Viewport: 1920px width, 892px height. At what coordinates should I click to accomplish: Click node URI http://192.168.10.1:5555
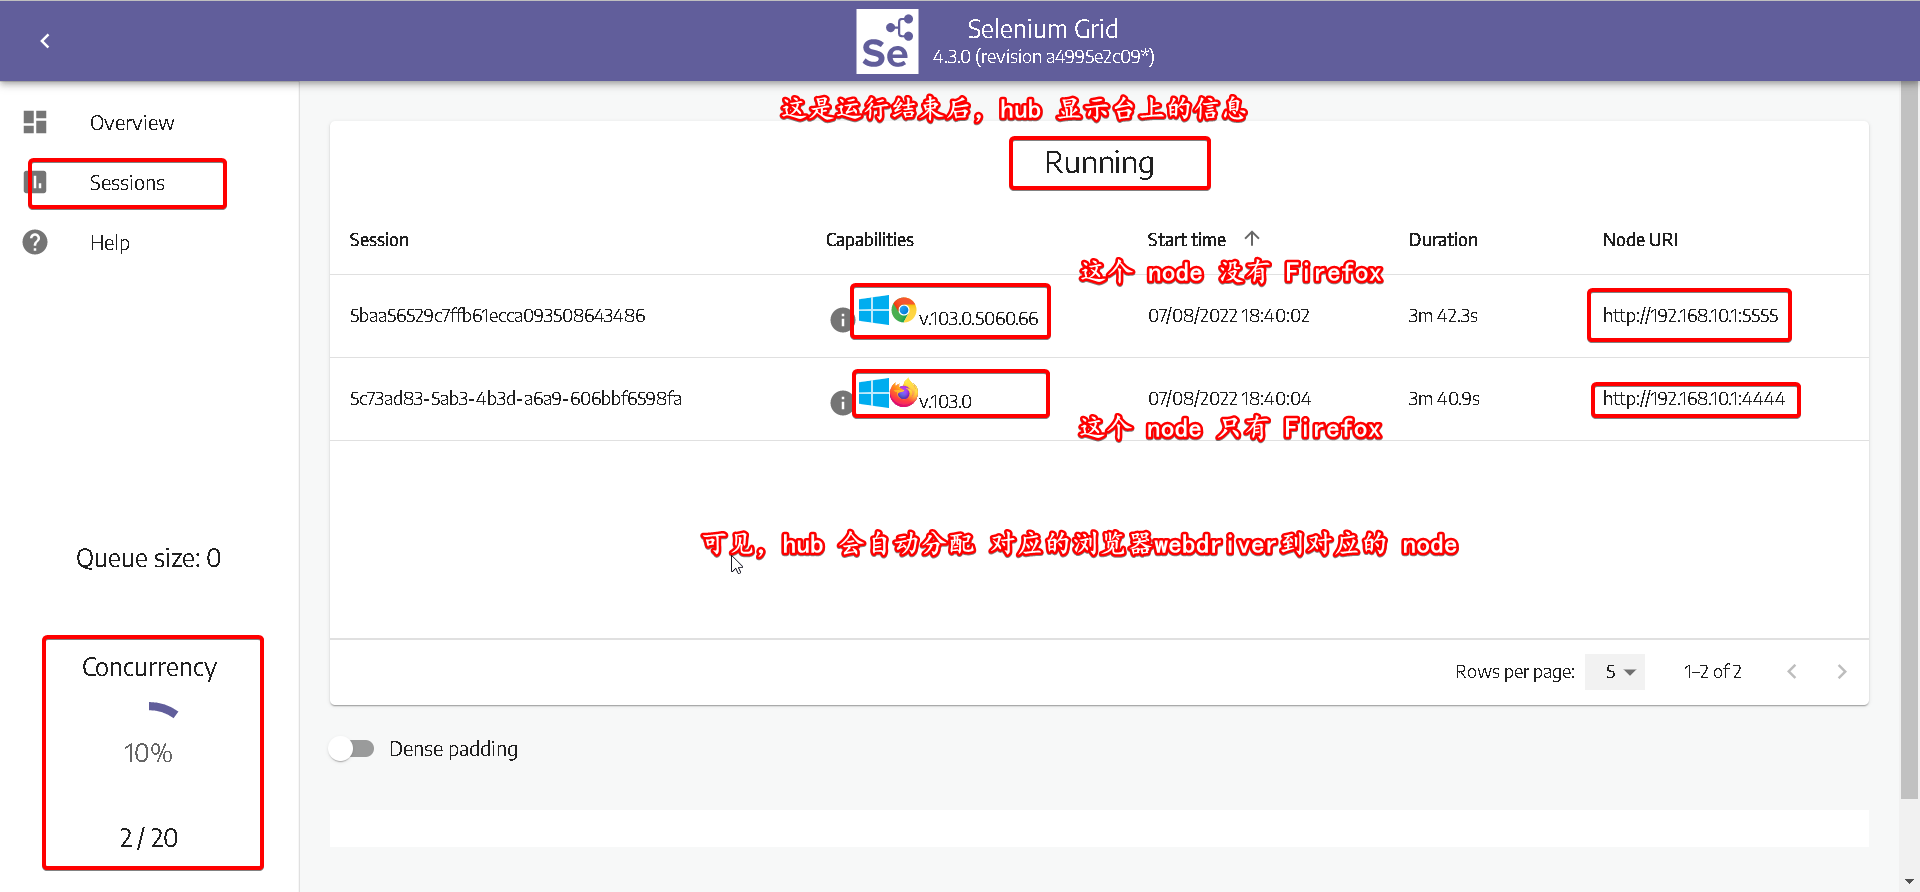click(1690, 316)
